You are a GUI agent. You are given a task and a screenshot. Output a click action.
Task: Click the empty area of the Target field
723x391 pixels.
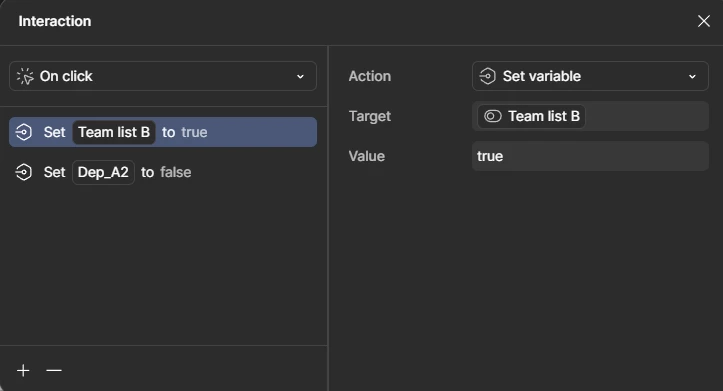(x=646, y=116)
